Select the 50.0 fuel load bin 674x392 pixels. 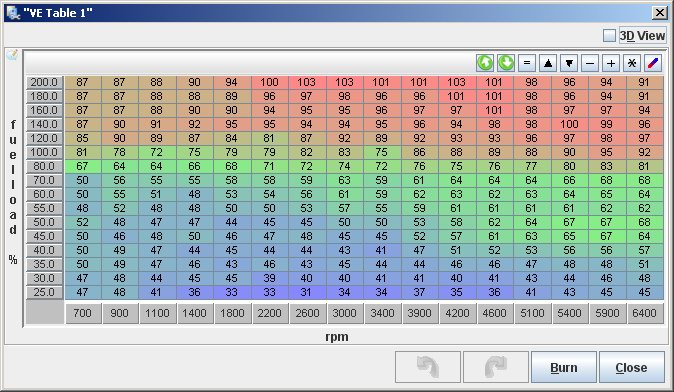click(x=44, y=222)
